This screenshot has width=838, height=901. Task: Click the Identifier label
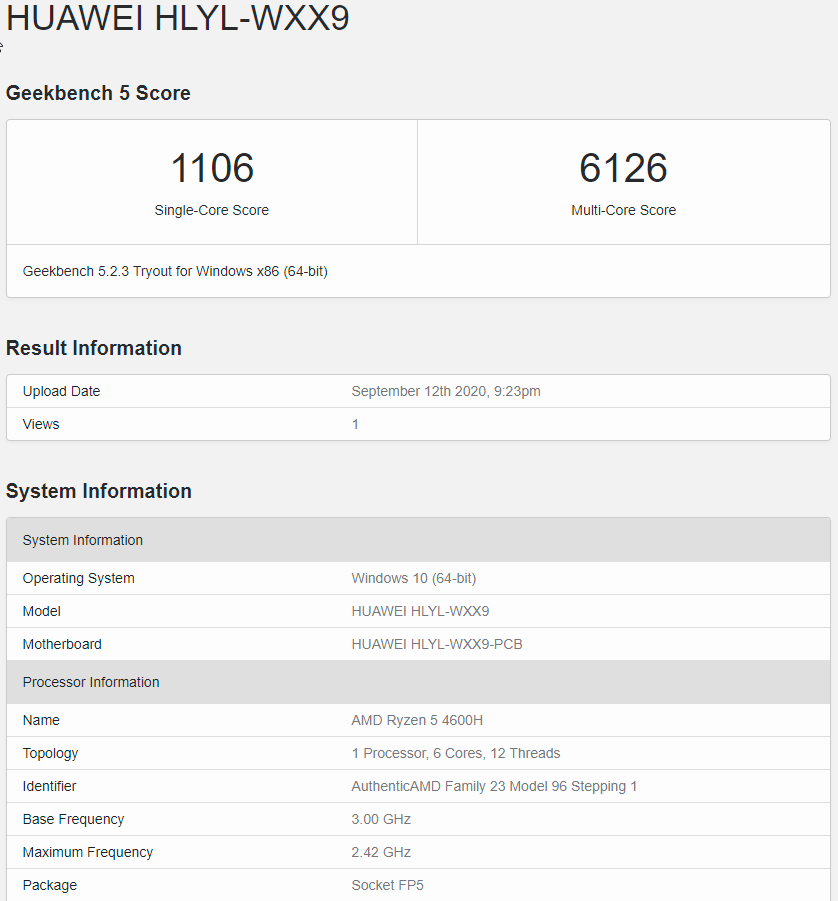pyautogui.click(x=49, y=786)
